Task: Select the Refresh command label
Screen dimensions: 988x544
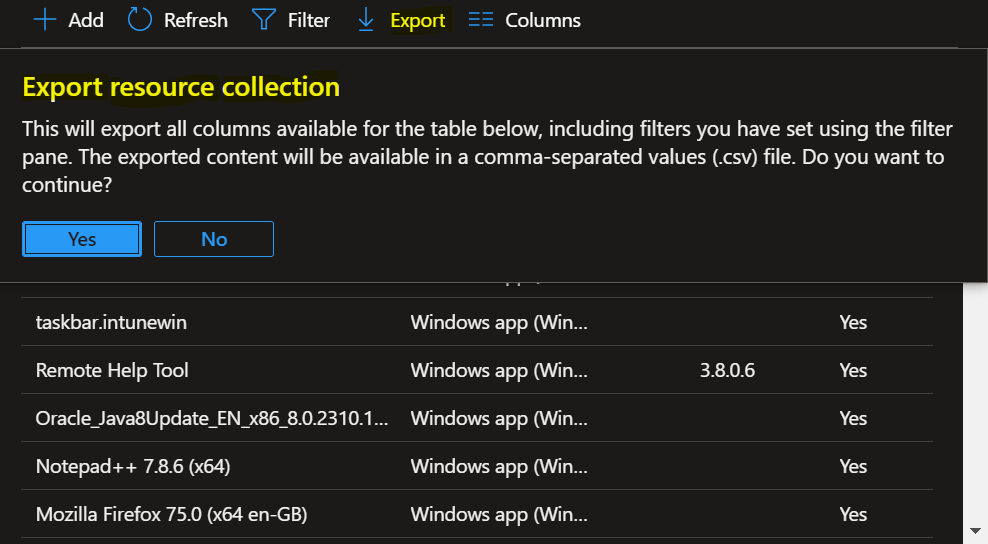Action: click(196, 20)
